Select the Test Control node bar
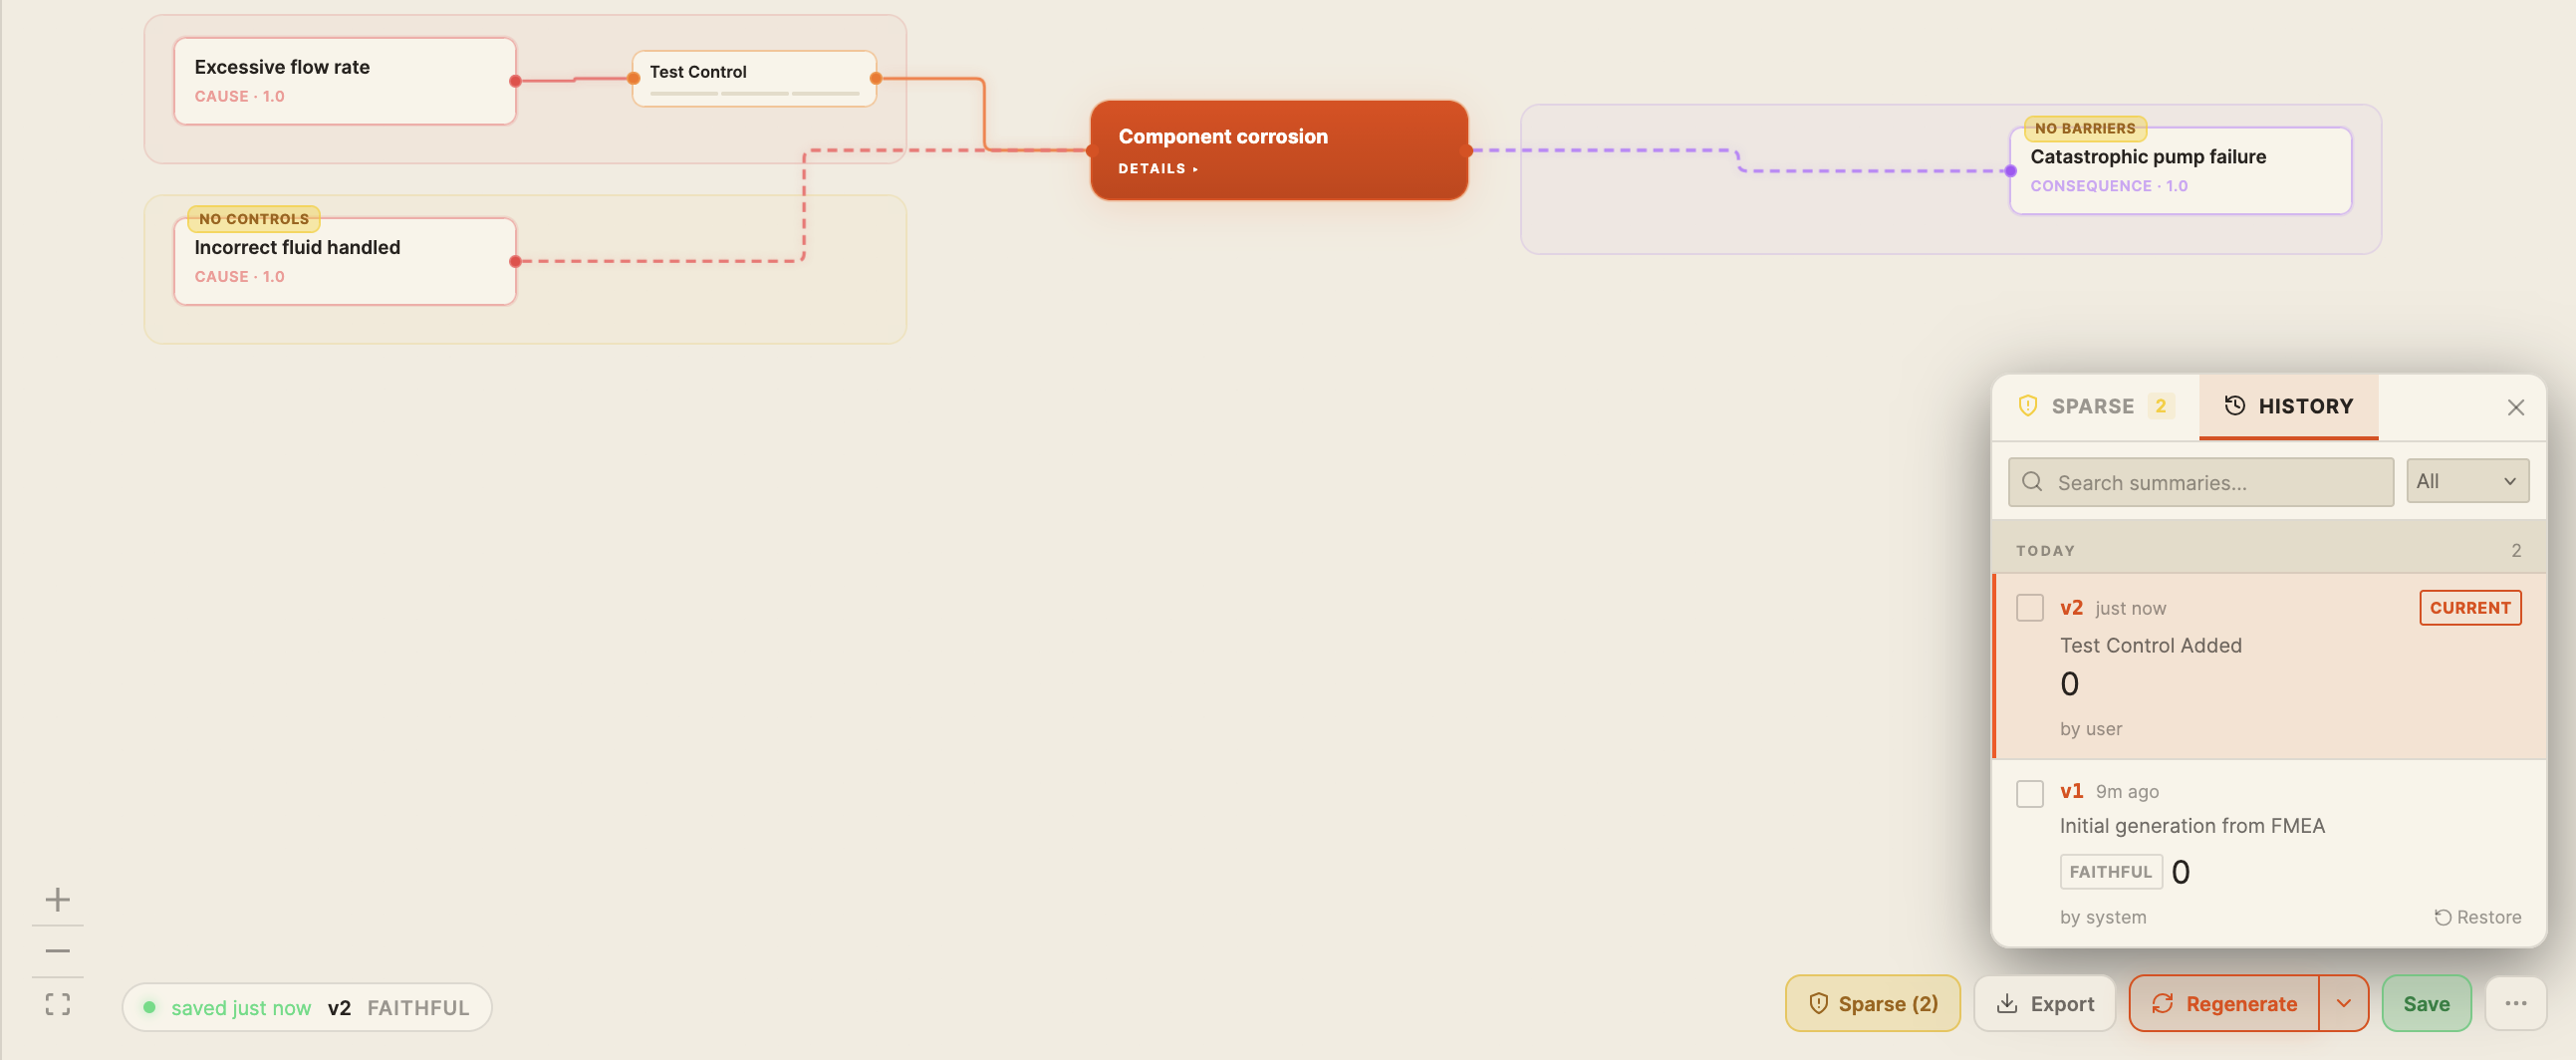2576x1060 pixels. 754,79
